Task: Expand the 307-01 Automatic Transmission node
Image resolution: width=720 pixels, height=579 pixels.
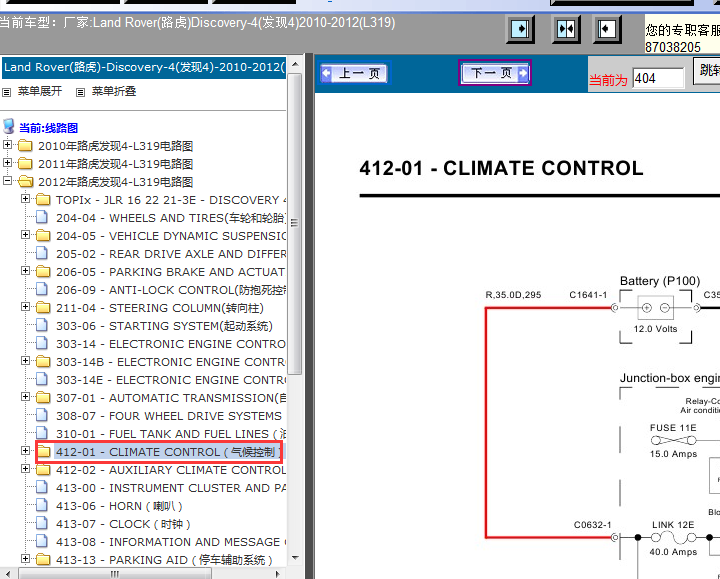Action: (26, 397)
